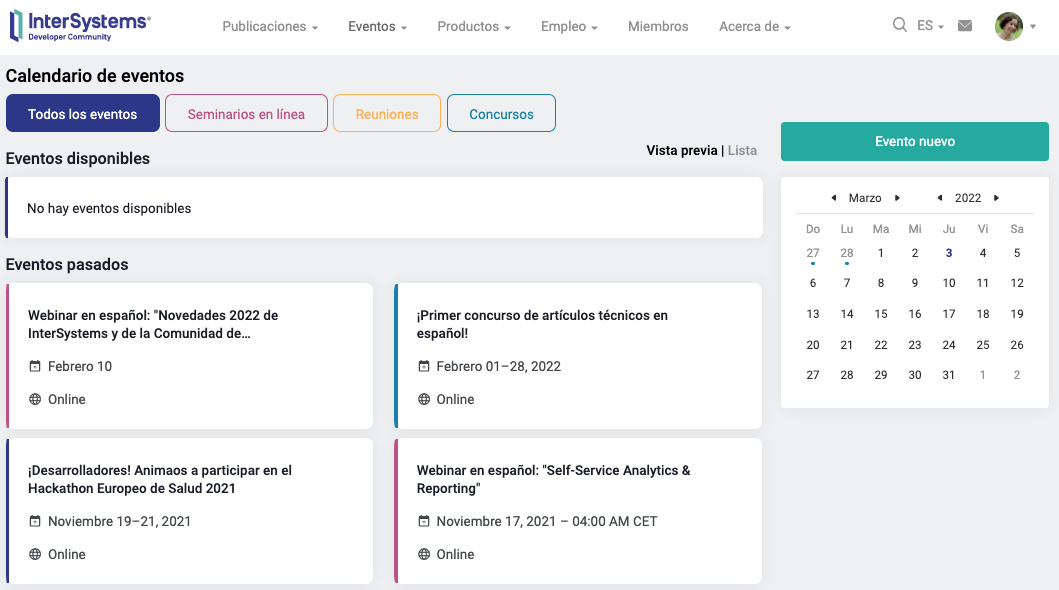The image size is (1059, 590).
Task: Open the Self-Service Analytics & Reporting webinar
Action: tap(553, 479)
